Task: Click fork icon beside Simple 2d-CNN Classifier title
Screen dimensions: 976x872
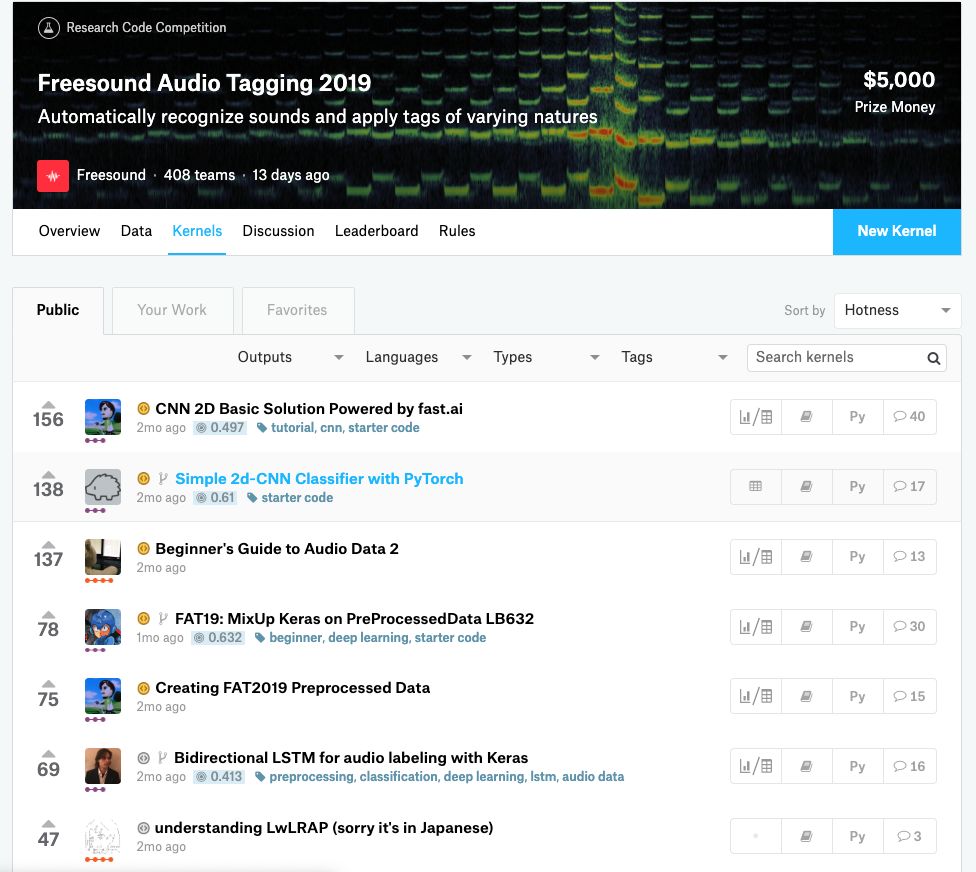Action: [x=162, y=479]
